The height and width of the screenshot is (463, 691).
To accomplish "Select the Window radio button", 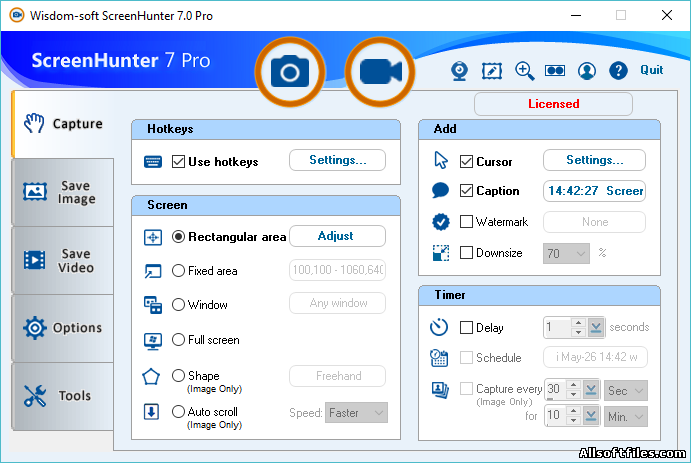I will tap(178, 304).
